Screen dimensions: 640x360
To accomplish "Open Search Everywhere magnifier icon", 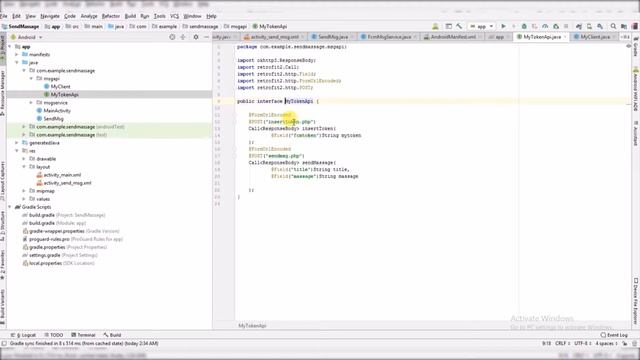I will tap(613, 26).
